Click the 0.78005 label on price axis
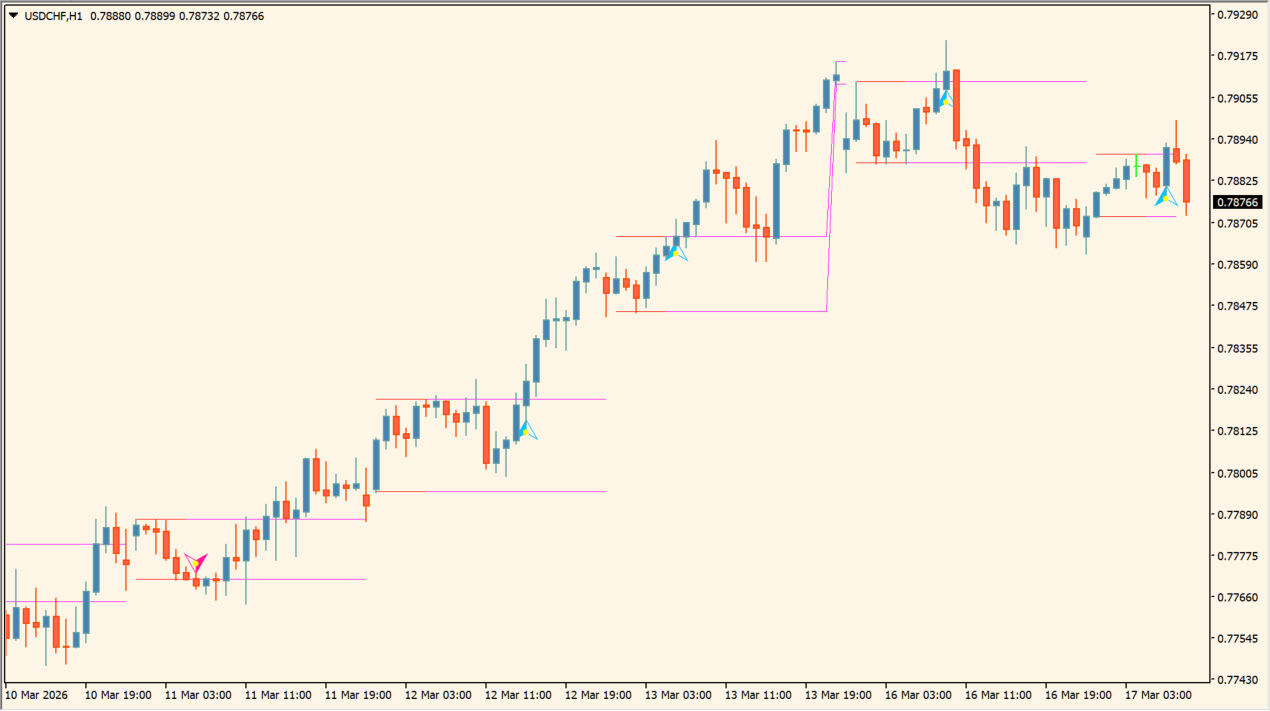 (x=1238, y=473)
